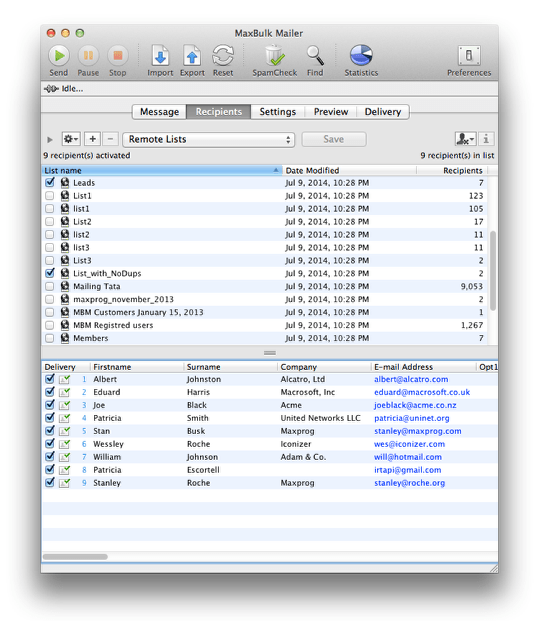
Task: Click the status icon in Wessley's row
Action: pyautogui.click(x=65, y=444)
